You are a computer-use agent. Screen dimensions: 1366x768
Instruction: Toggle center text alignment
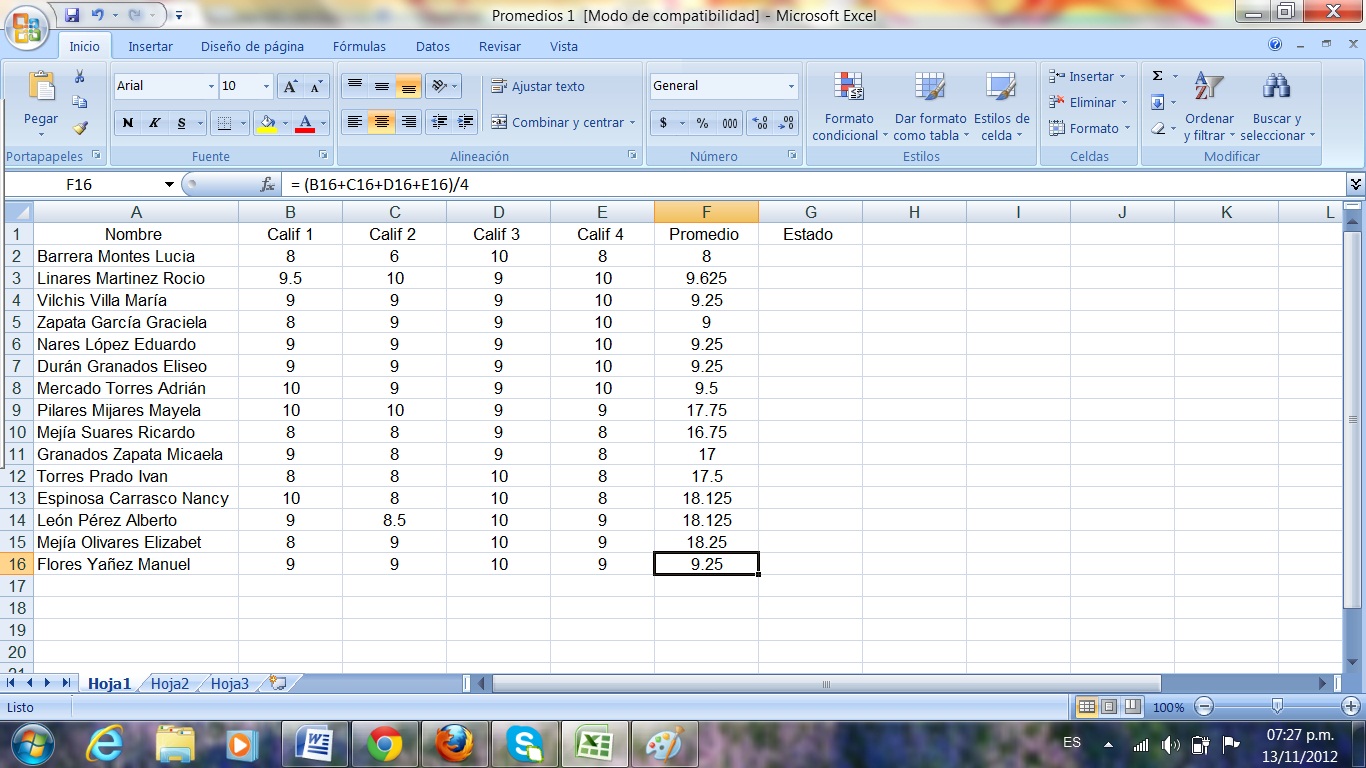point(381,123)
